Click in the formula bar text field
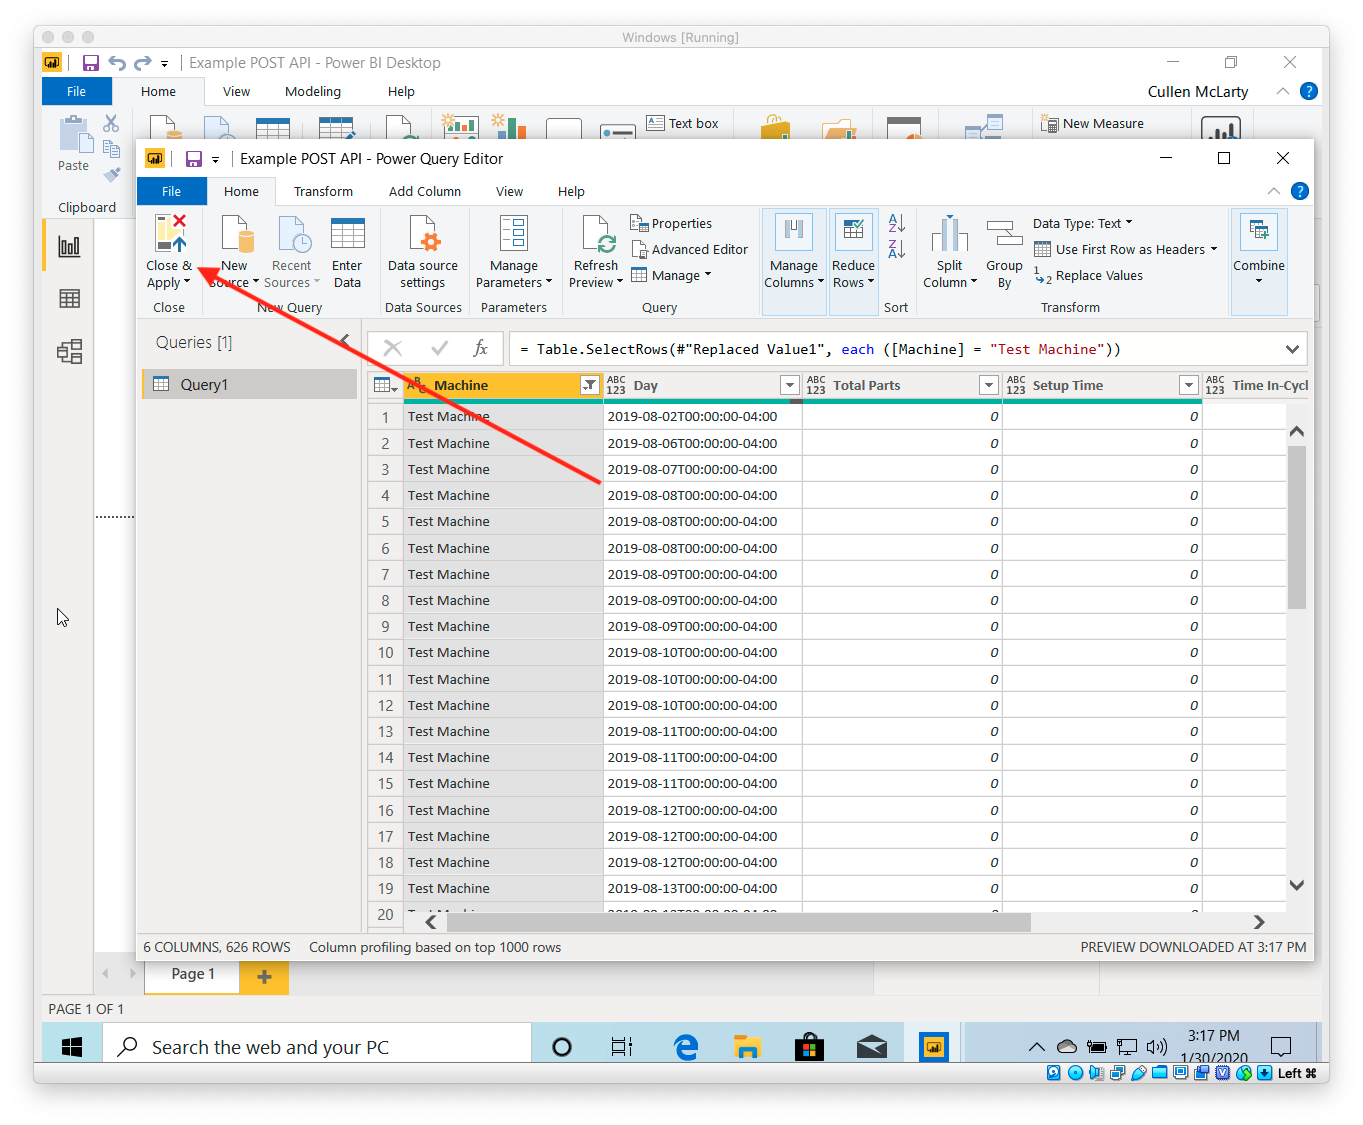Screen dimensions: 1363x1125 [x=896, y=349]
